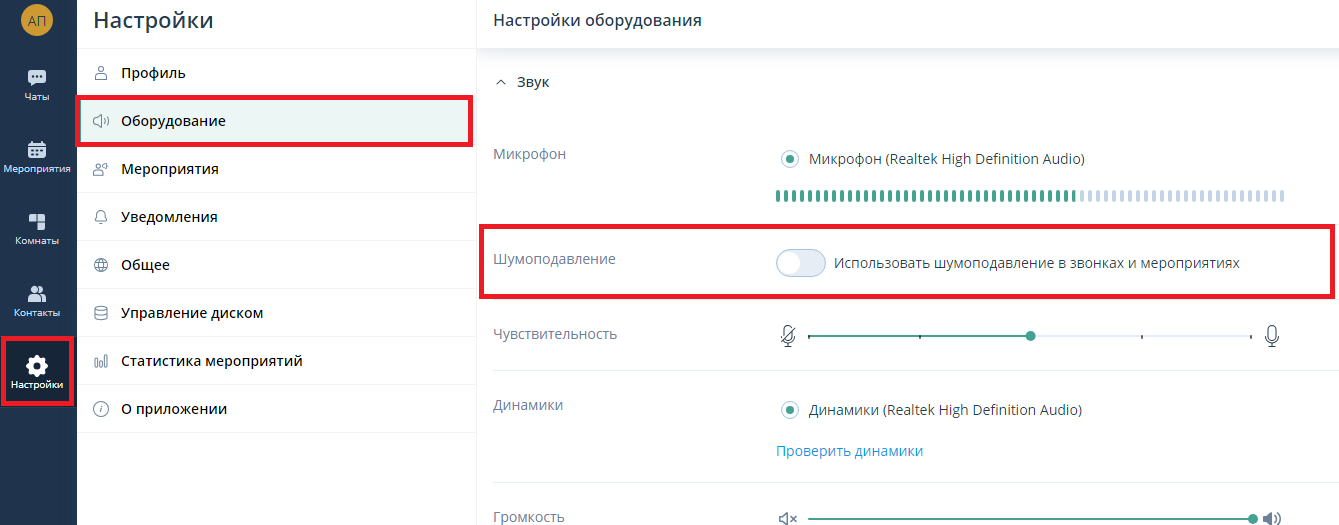Open Настройки gear in the left sidebar
1339x525 pixels.
pyautogui.click(x=37, y=372)
